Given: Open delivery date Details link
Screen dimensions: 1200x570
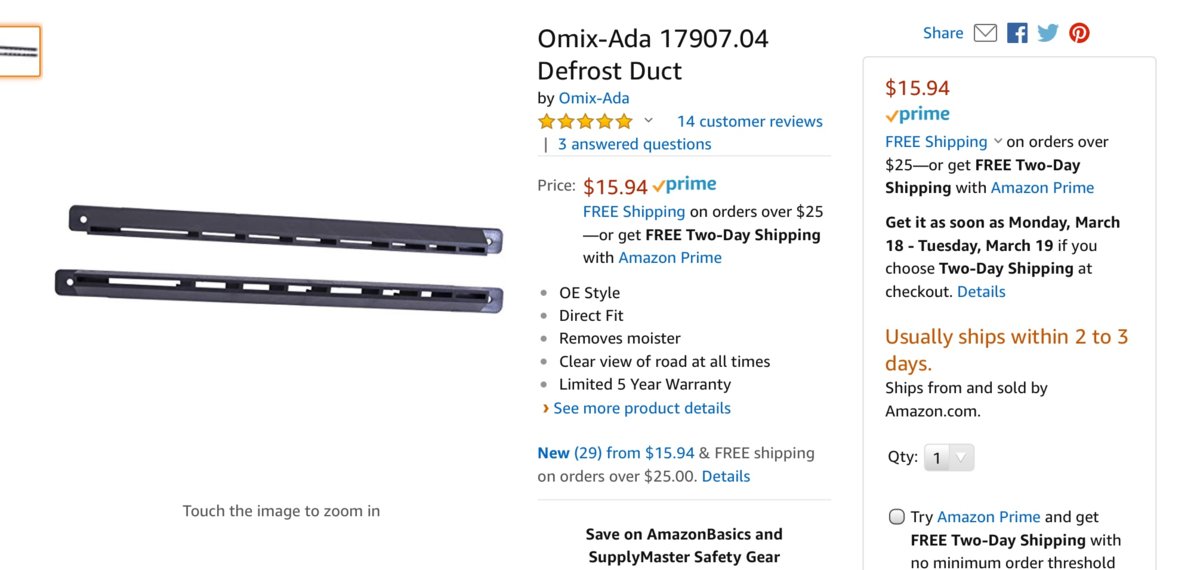Looking at the screenshot, I should 981,292.
